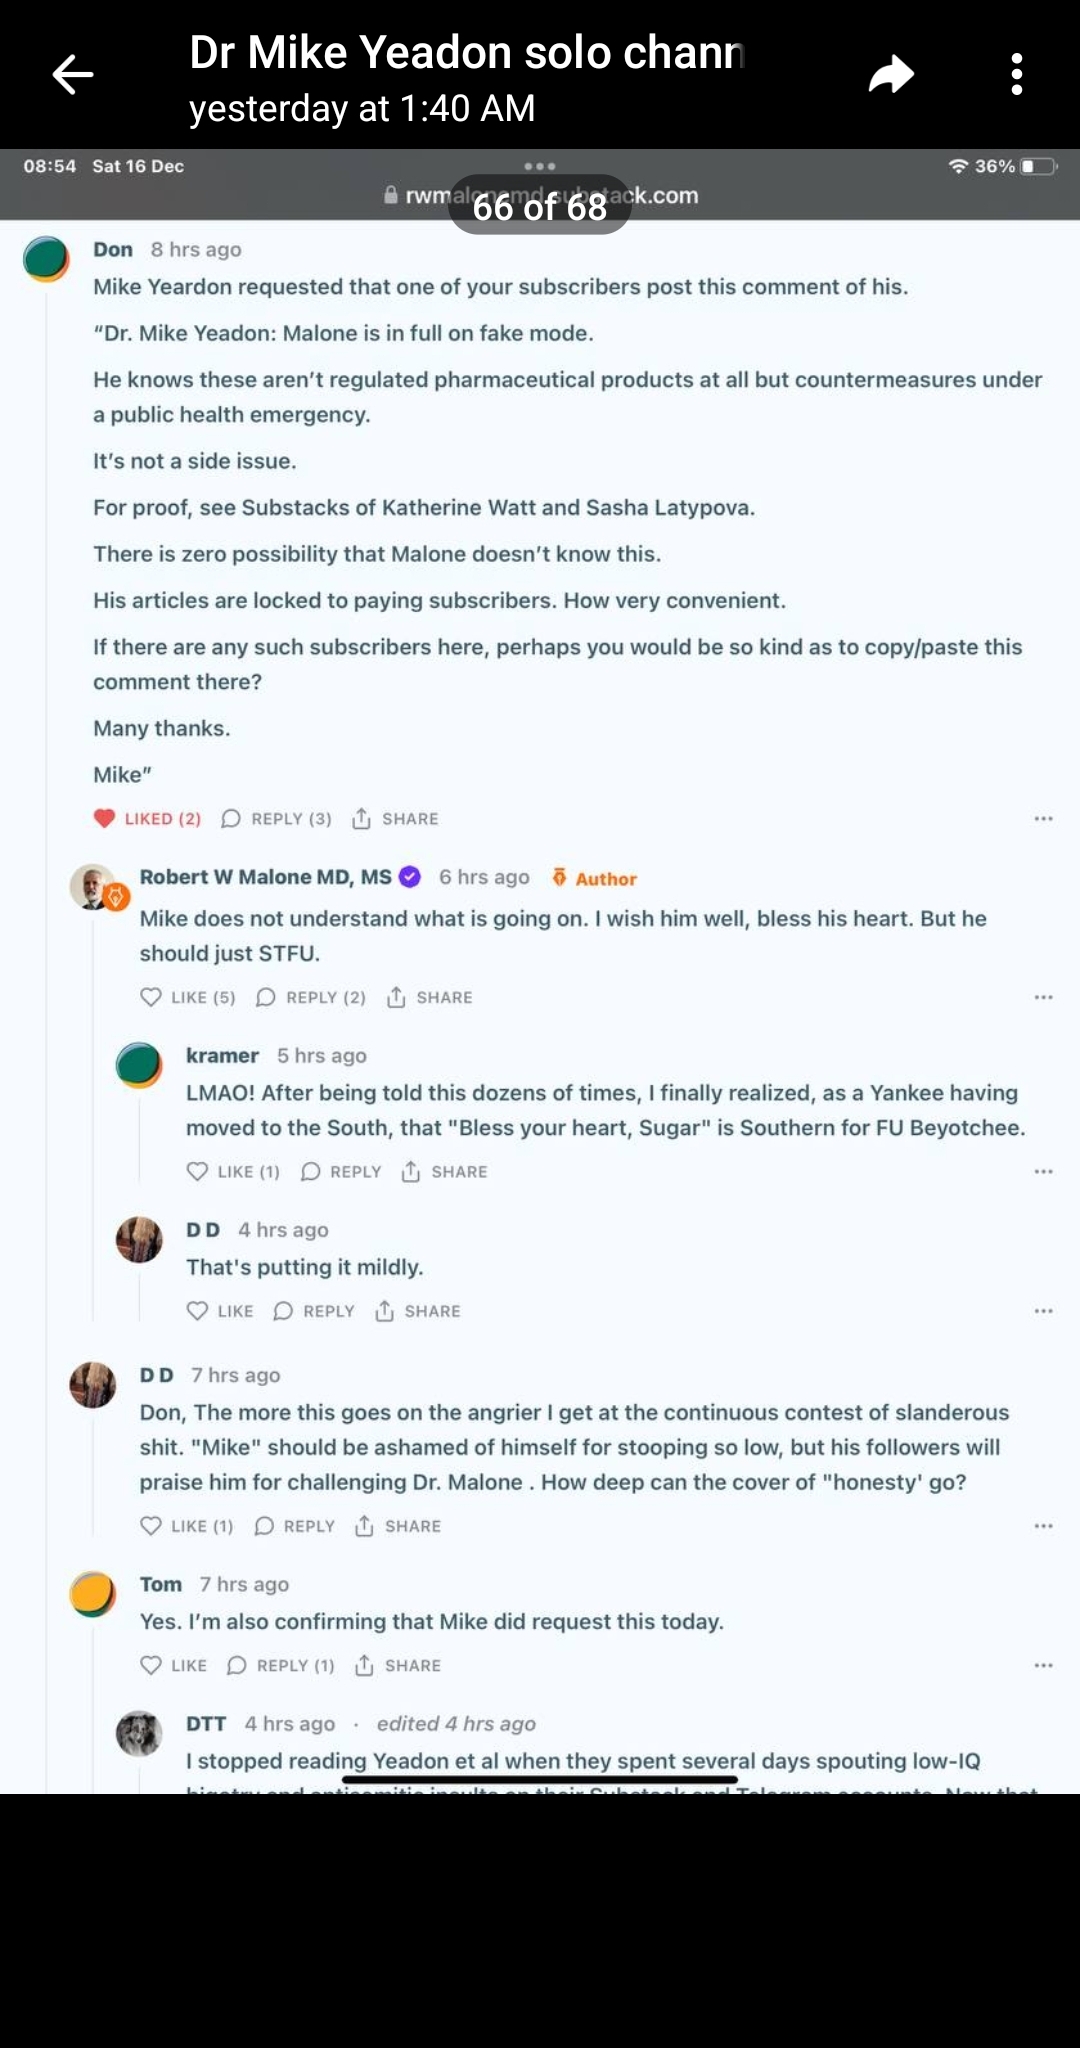The image size is (1080, 2048).
Task: Open Robert W Malone's profile name
Action: tap(265, 877)
